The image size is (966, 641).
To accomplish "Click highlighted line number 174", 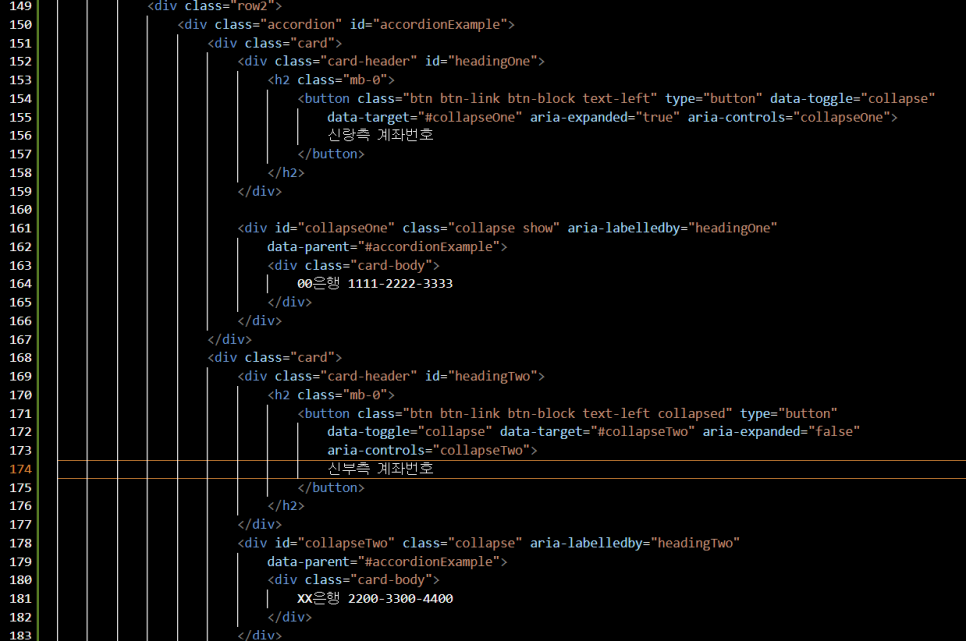I will pos(20,469).
